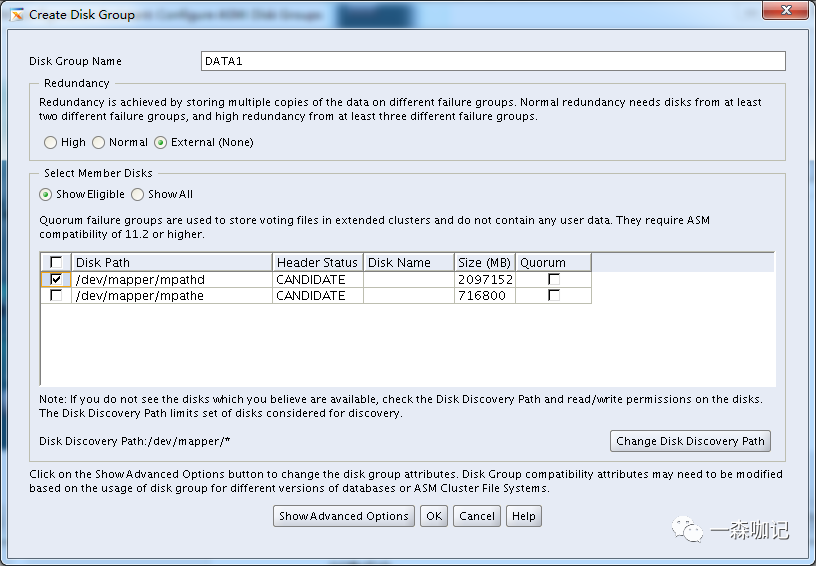
Task: Click the empty Disk Name cell for mpathd
Action: (x=409, y=279)
